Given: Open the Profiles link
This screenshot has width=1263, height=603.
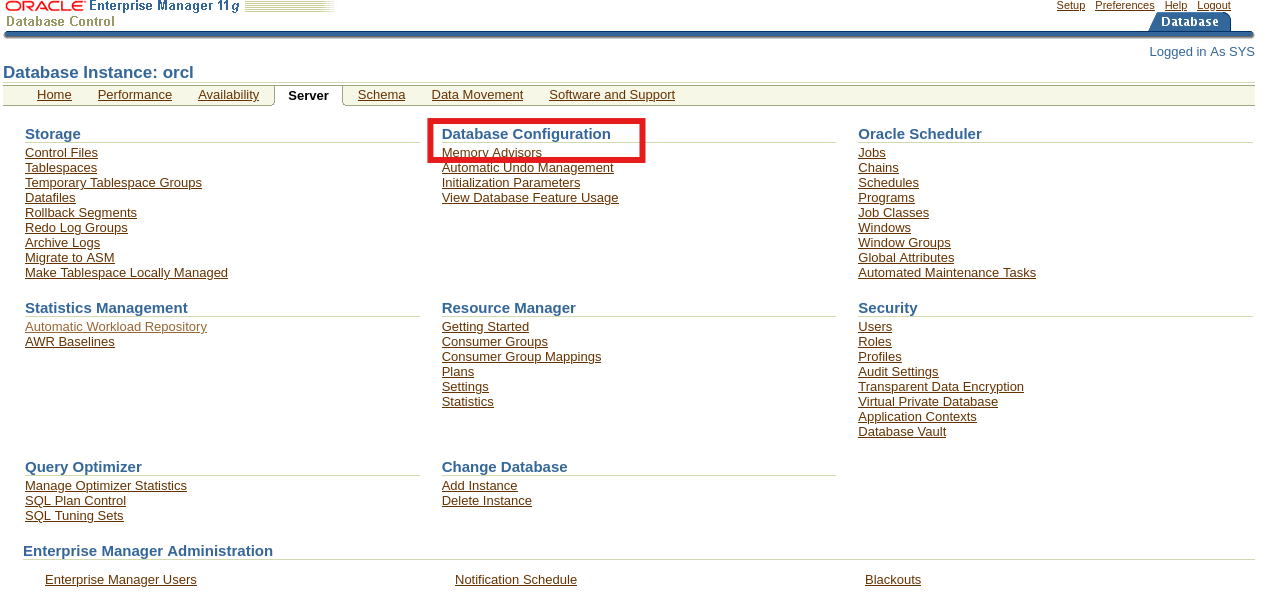Looking at the screenshot, I should (x=880, y=357).
